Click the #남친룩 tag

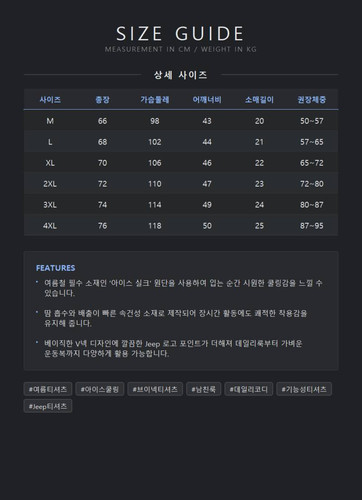[204, 389]
